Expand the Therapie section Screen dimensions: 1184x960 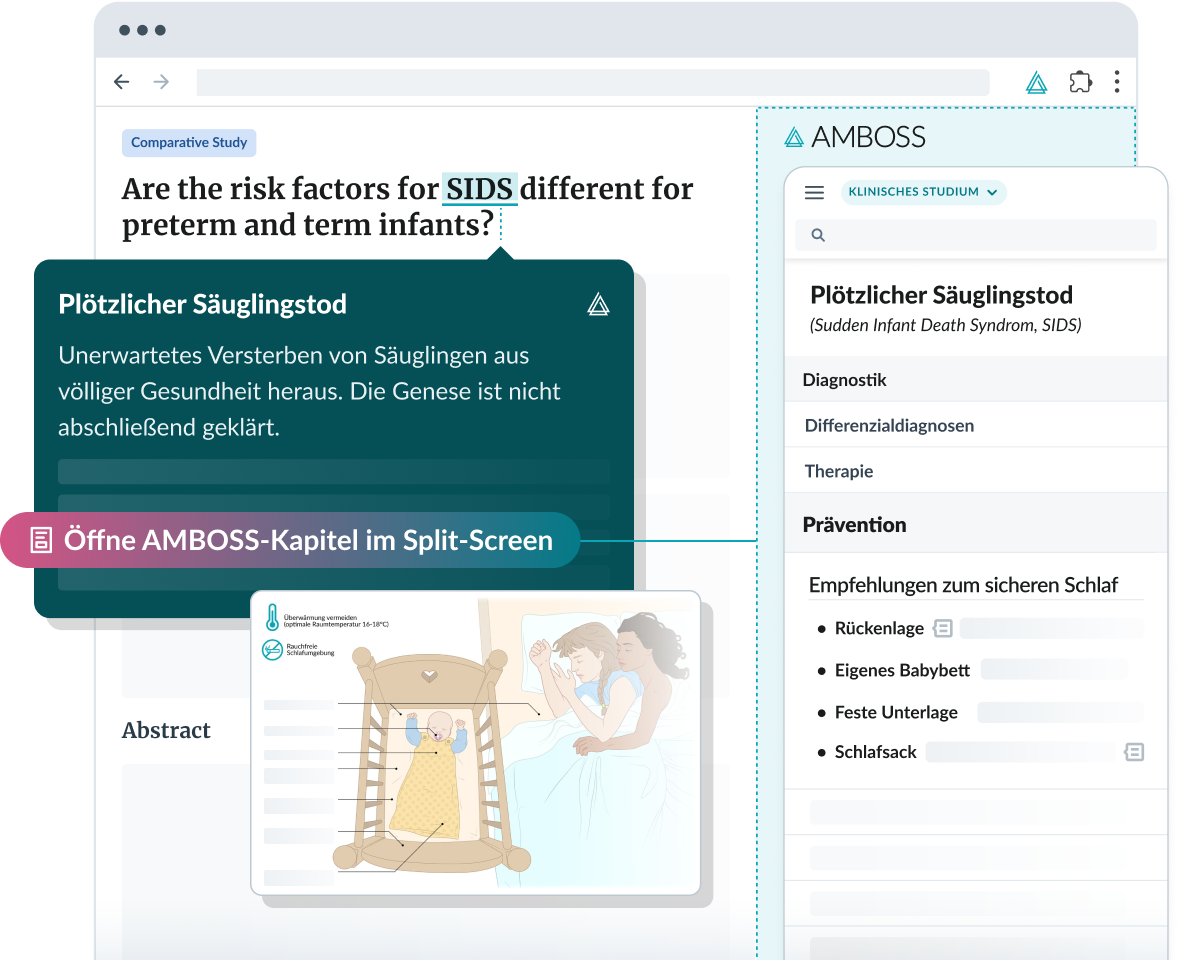[976, 471]
